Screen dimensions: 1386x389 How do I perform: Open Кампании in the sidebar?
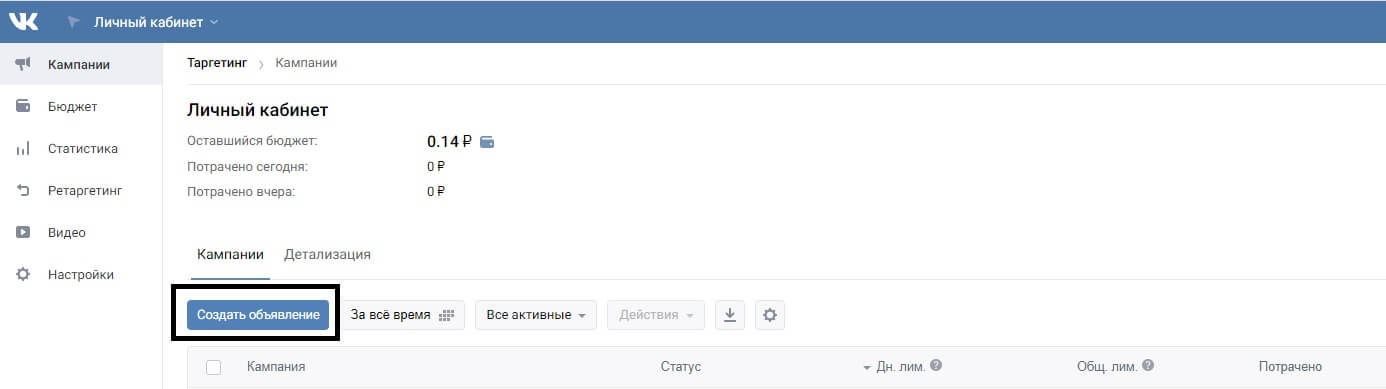coord(79,65)
